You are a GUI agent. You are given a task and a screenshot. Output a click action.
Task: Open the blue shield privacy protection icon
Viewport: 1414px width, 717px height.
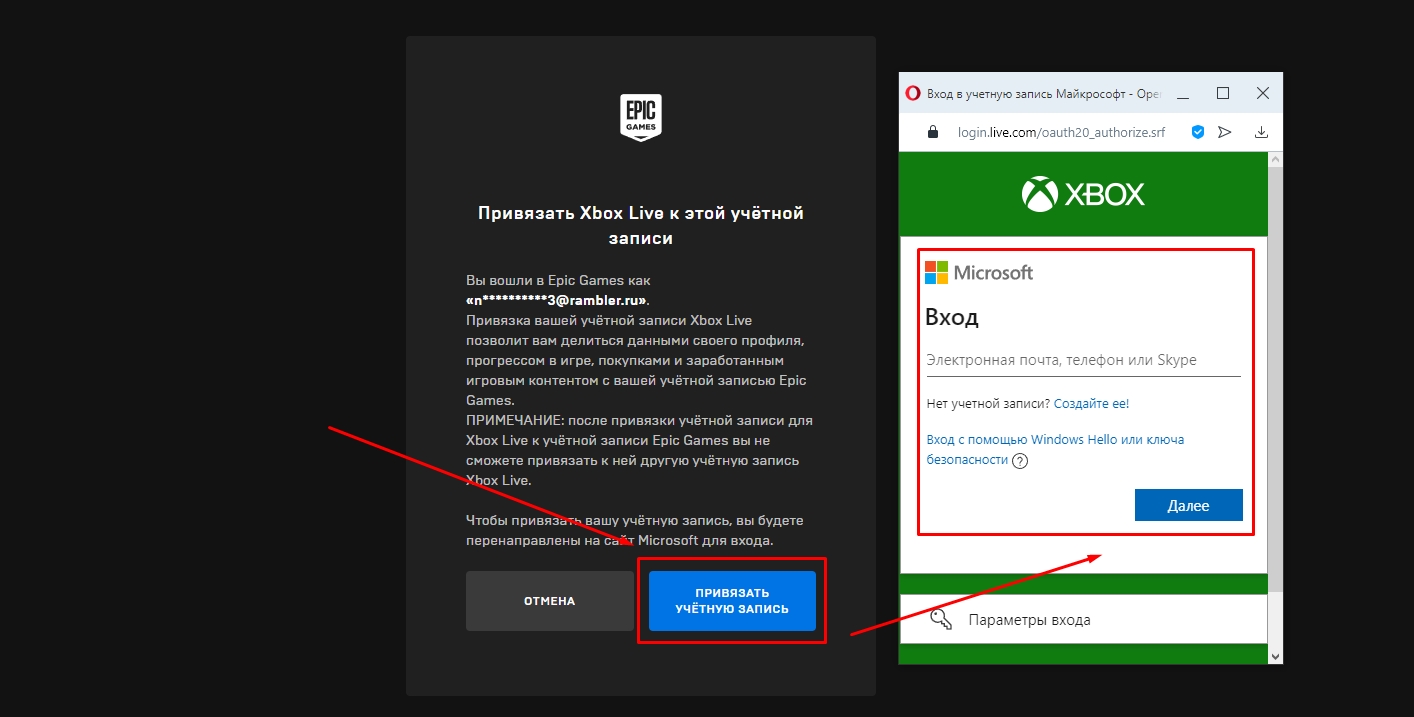[x=1197, y=132]
